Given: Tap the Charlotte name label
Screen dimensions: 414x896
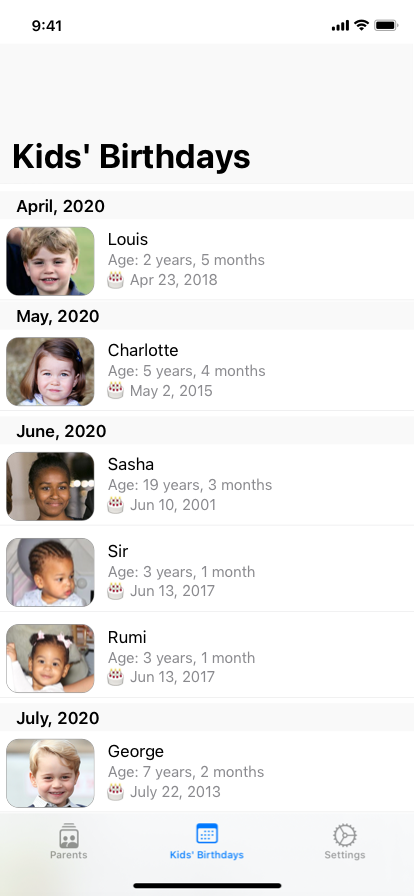Looking at the screenshot, I should pos(143,350).
